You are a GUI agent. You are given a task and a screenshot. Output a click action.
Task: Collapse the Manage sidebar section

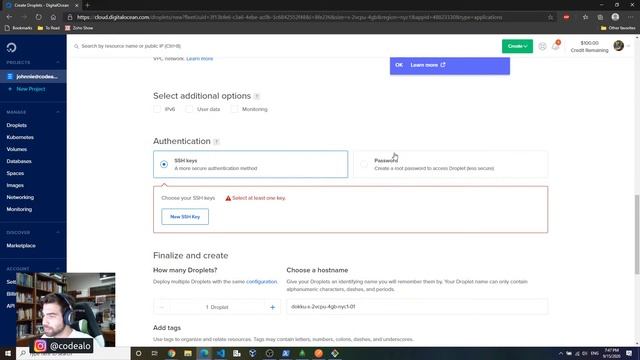[x=58, y=112]
